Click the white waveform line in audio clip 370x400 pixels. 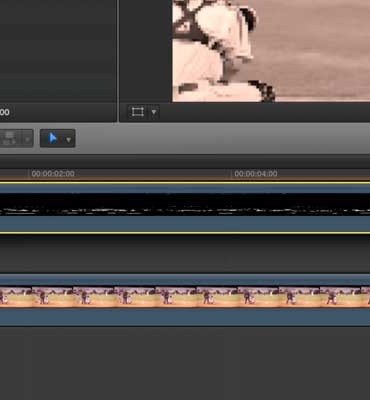tap(185, 211)
